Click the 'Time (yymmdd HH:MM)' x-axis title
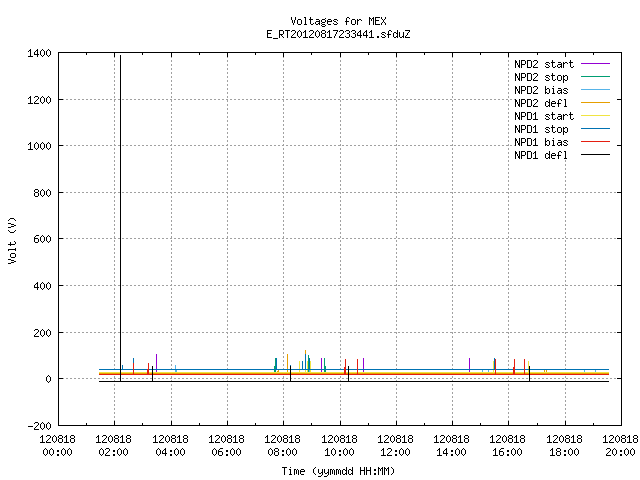The width and height of the screenshot is (640, 480). [x=338, y=471]
